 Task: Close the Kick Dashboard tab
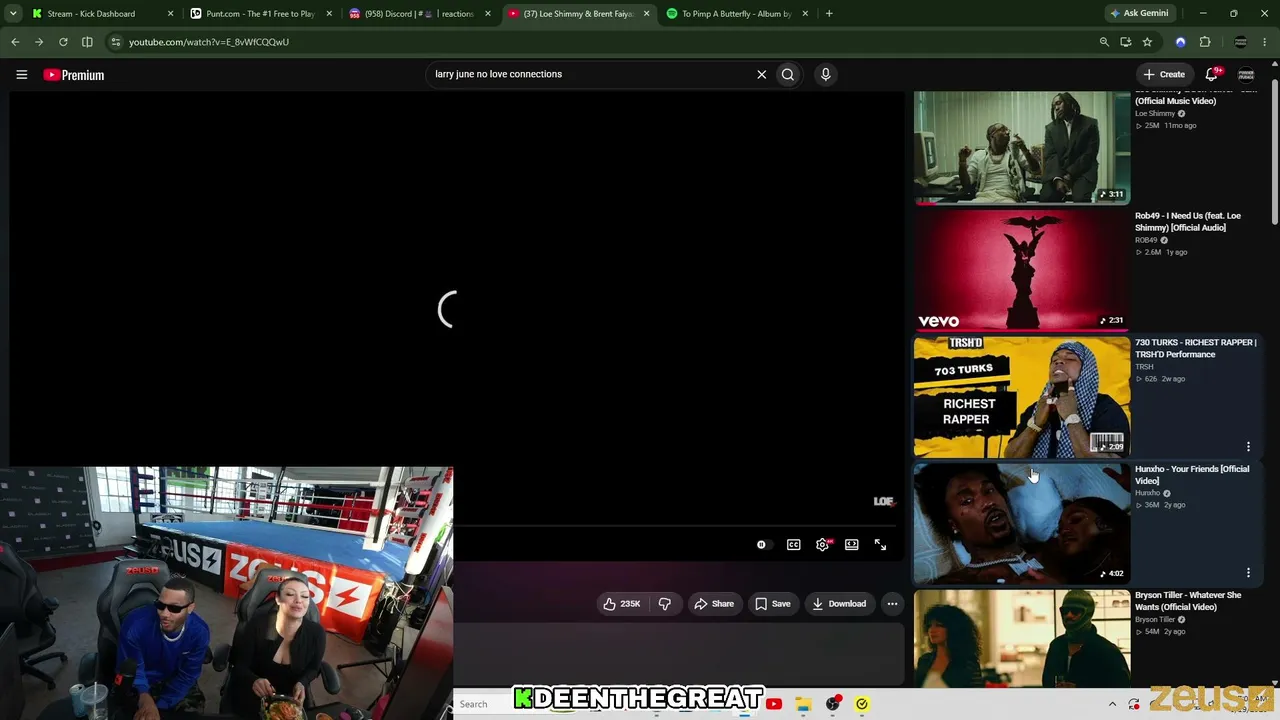click(170, 14)
